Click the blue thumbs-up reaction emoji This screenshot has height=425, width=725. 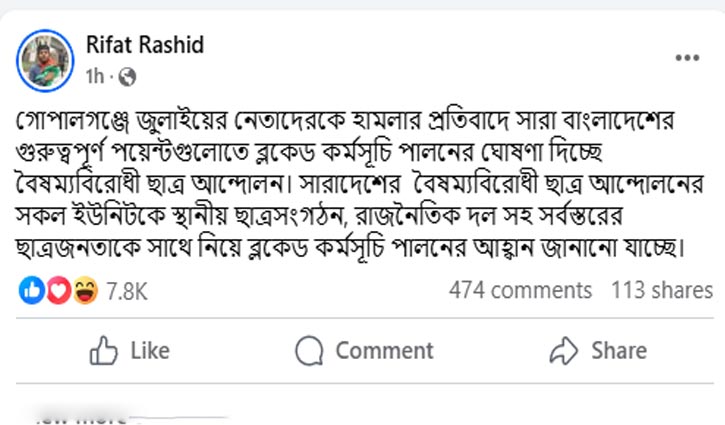point(30,291)
